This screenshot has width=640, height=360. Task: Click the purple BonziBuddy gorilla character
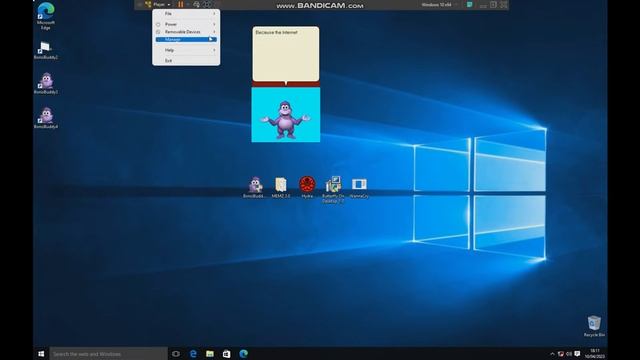click(x=286, y=119)
